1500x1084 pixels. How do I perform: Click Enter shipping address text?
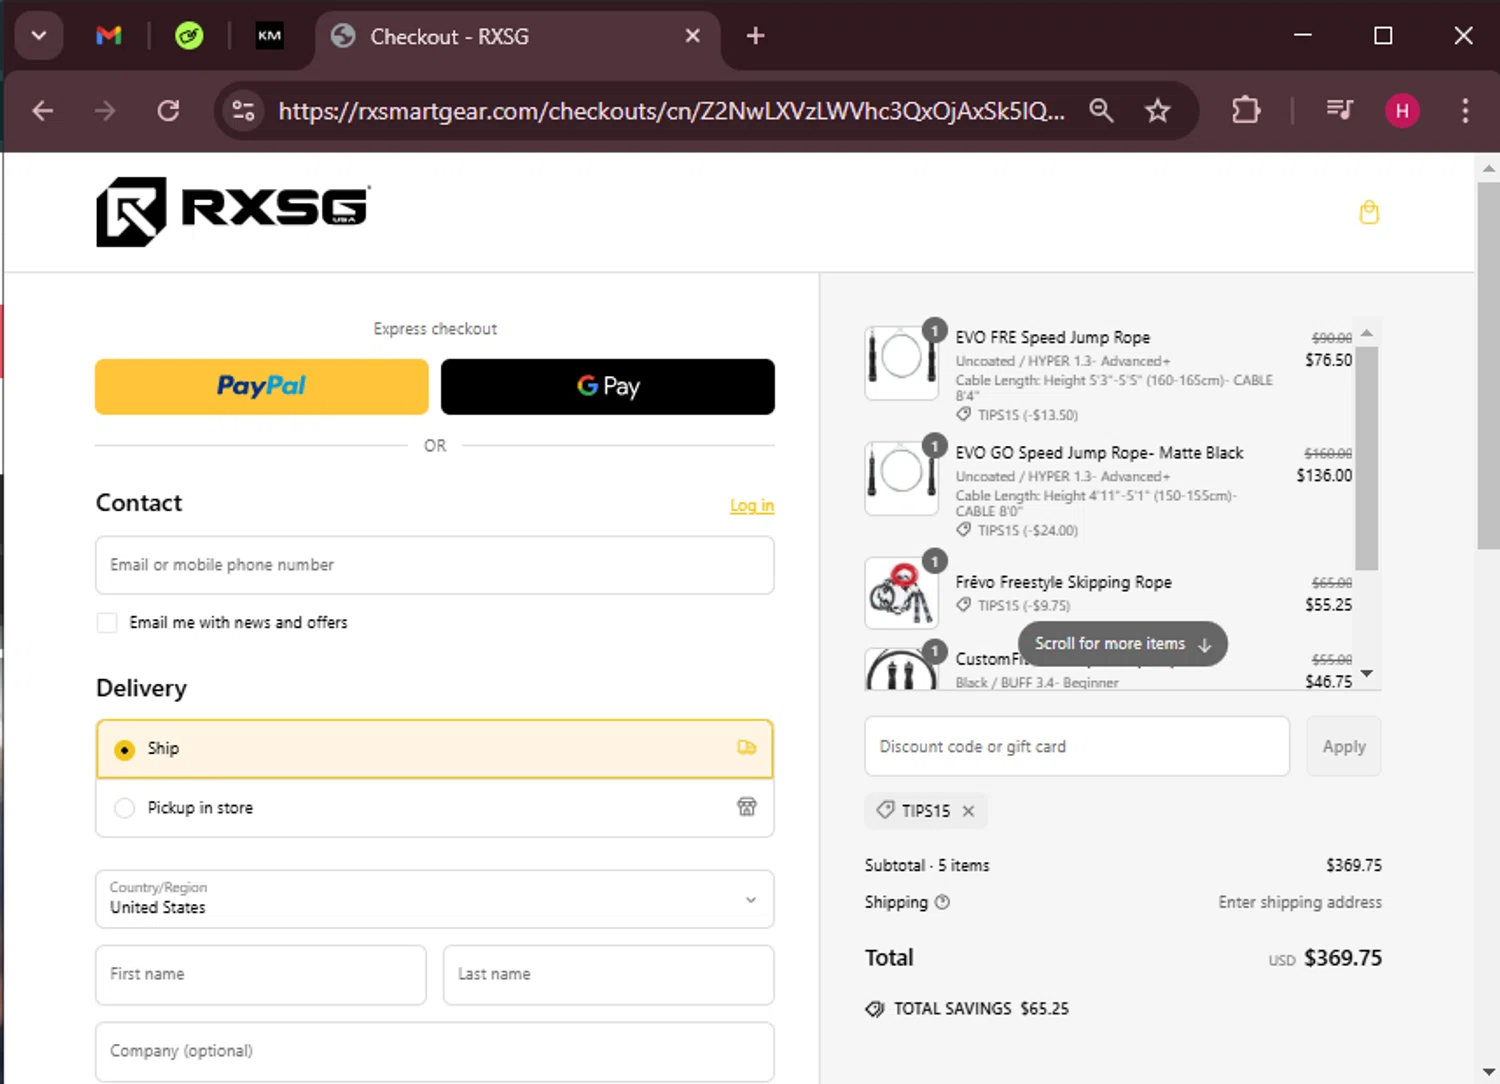tap(1300, 902)
